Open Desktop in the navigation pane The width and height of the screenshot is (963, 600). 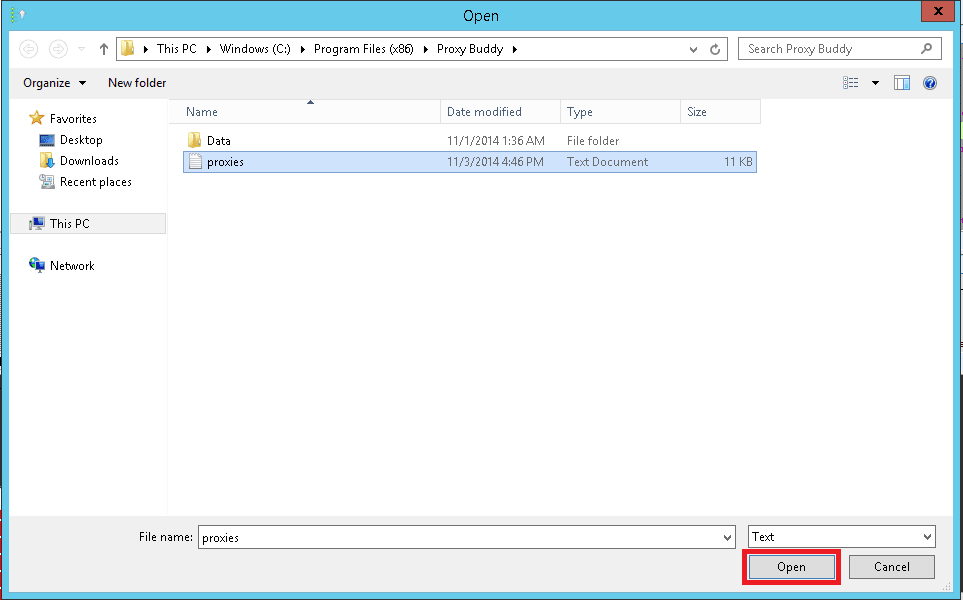click(x=81, y=140)
